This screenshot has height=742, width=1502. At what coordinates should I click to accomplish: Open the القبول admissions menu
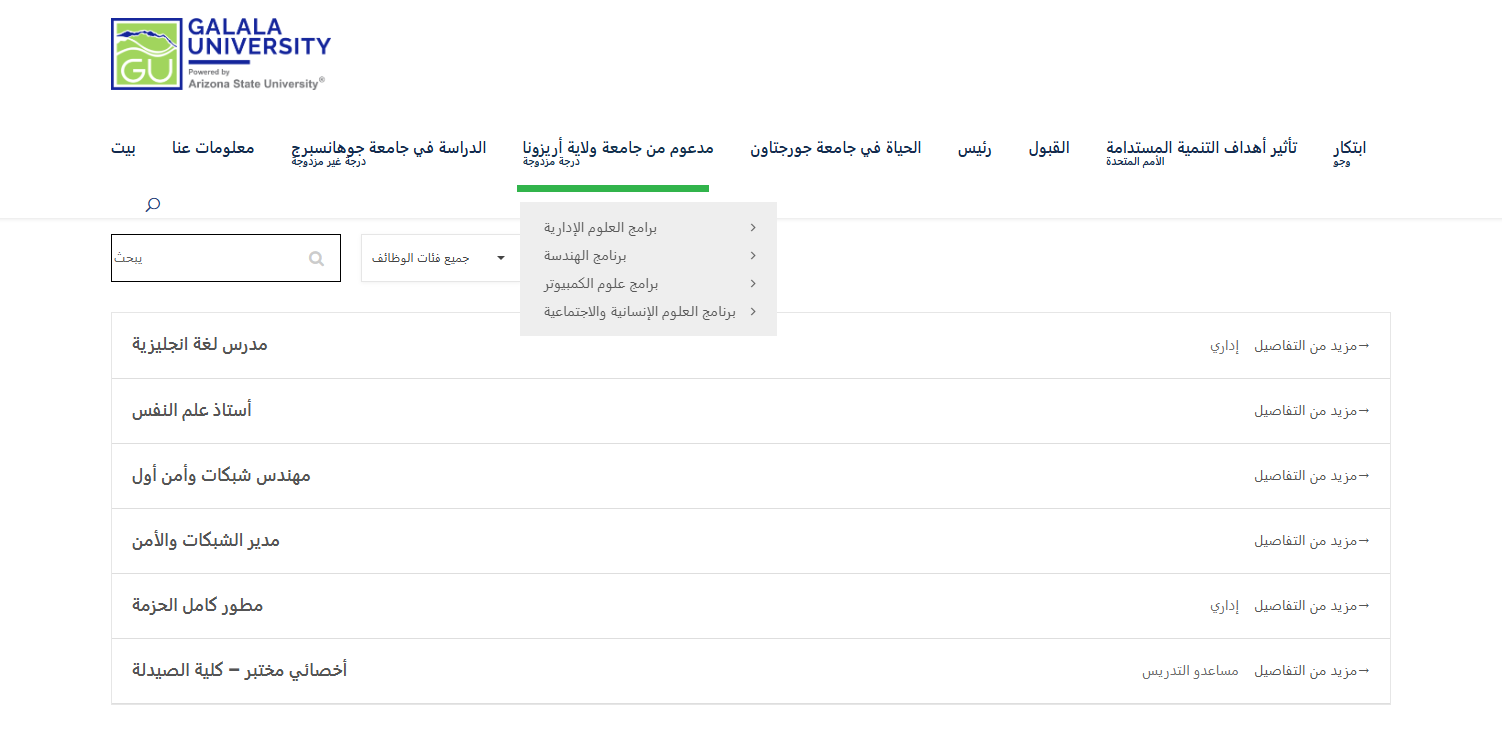click(x=1049, y=148)
